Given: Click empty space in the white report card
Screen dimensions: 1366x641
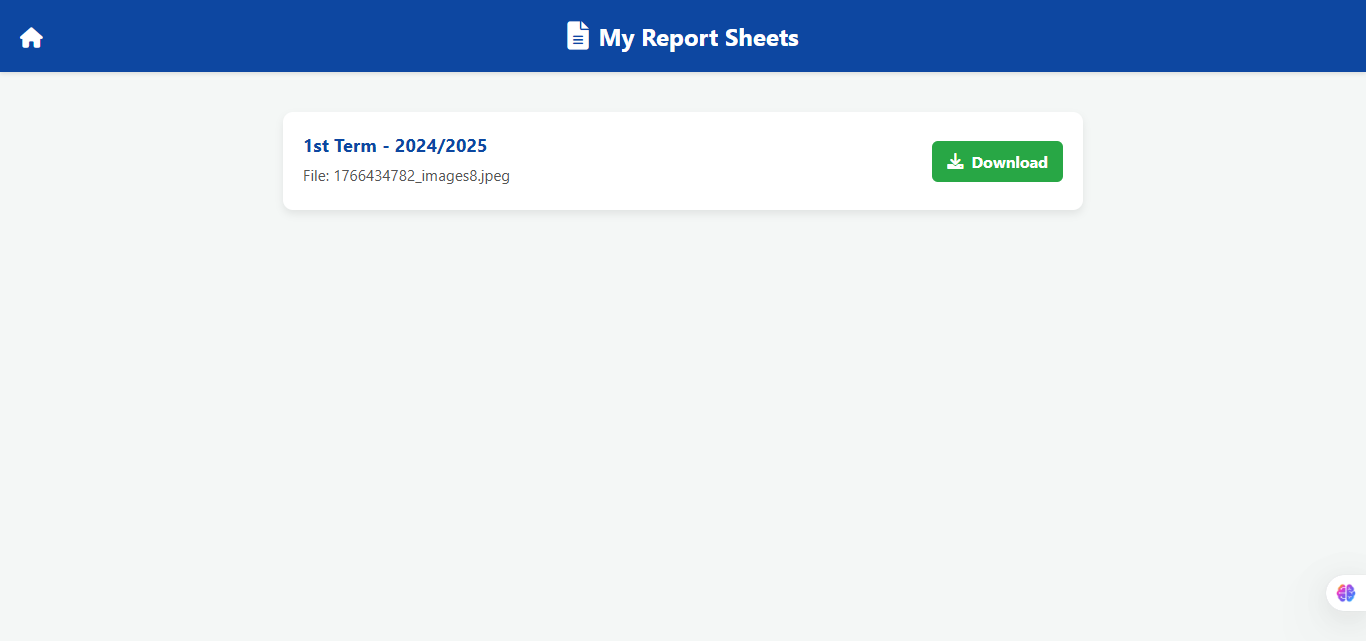Looking at the screenshot, I should pyautogui.click(x=720, y=162).
